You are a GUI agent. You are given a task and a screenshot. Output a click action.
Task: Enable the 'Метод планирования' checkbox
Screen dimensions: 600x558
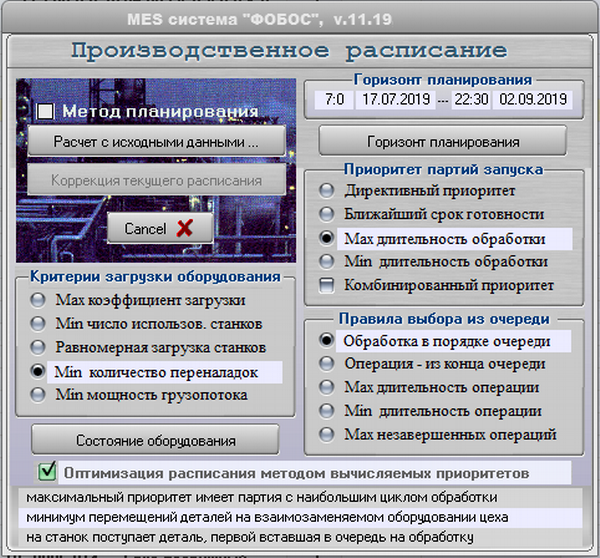click(x=45, y=112)
